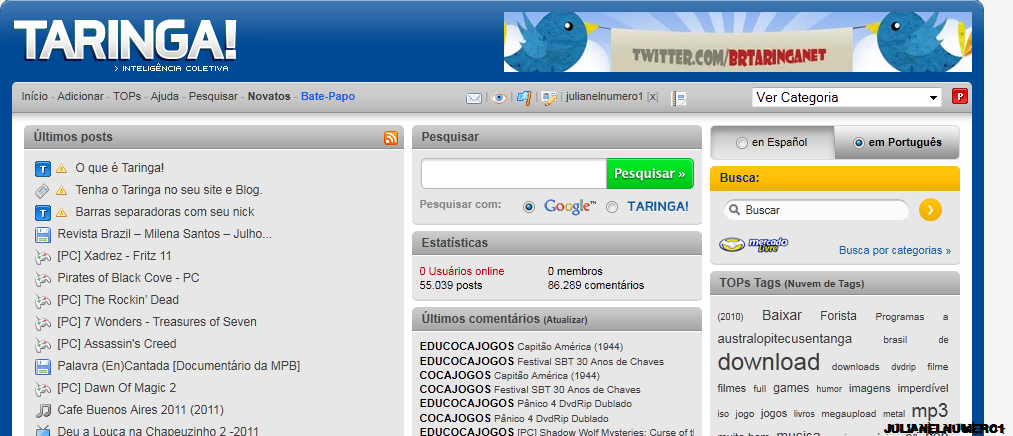This screenshot has height=436, width=1013.
Task: Log out with the [x] link
Action: pos(653,97)
